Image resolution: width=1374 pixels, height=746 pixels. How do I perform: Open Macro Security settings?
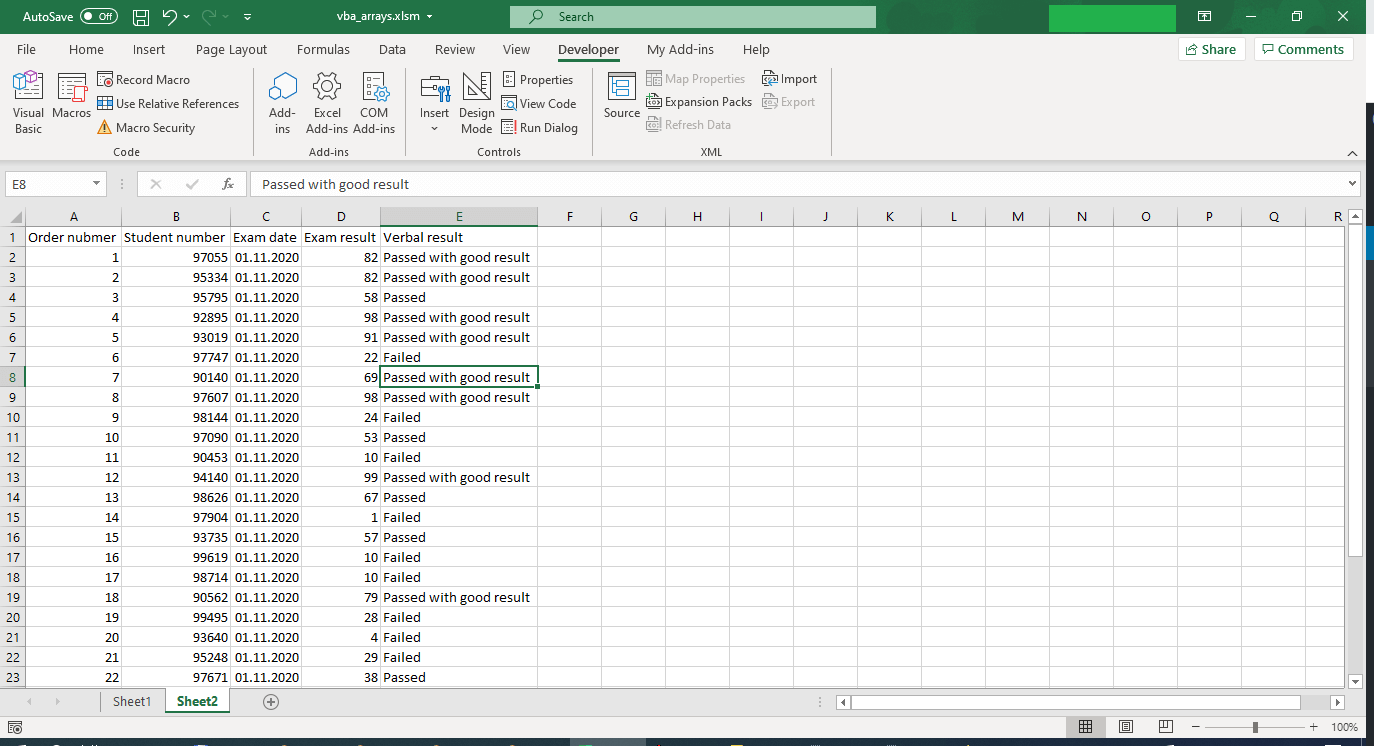click(146, 128)
